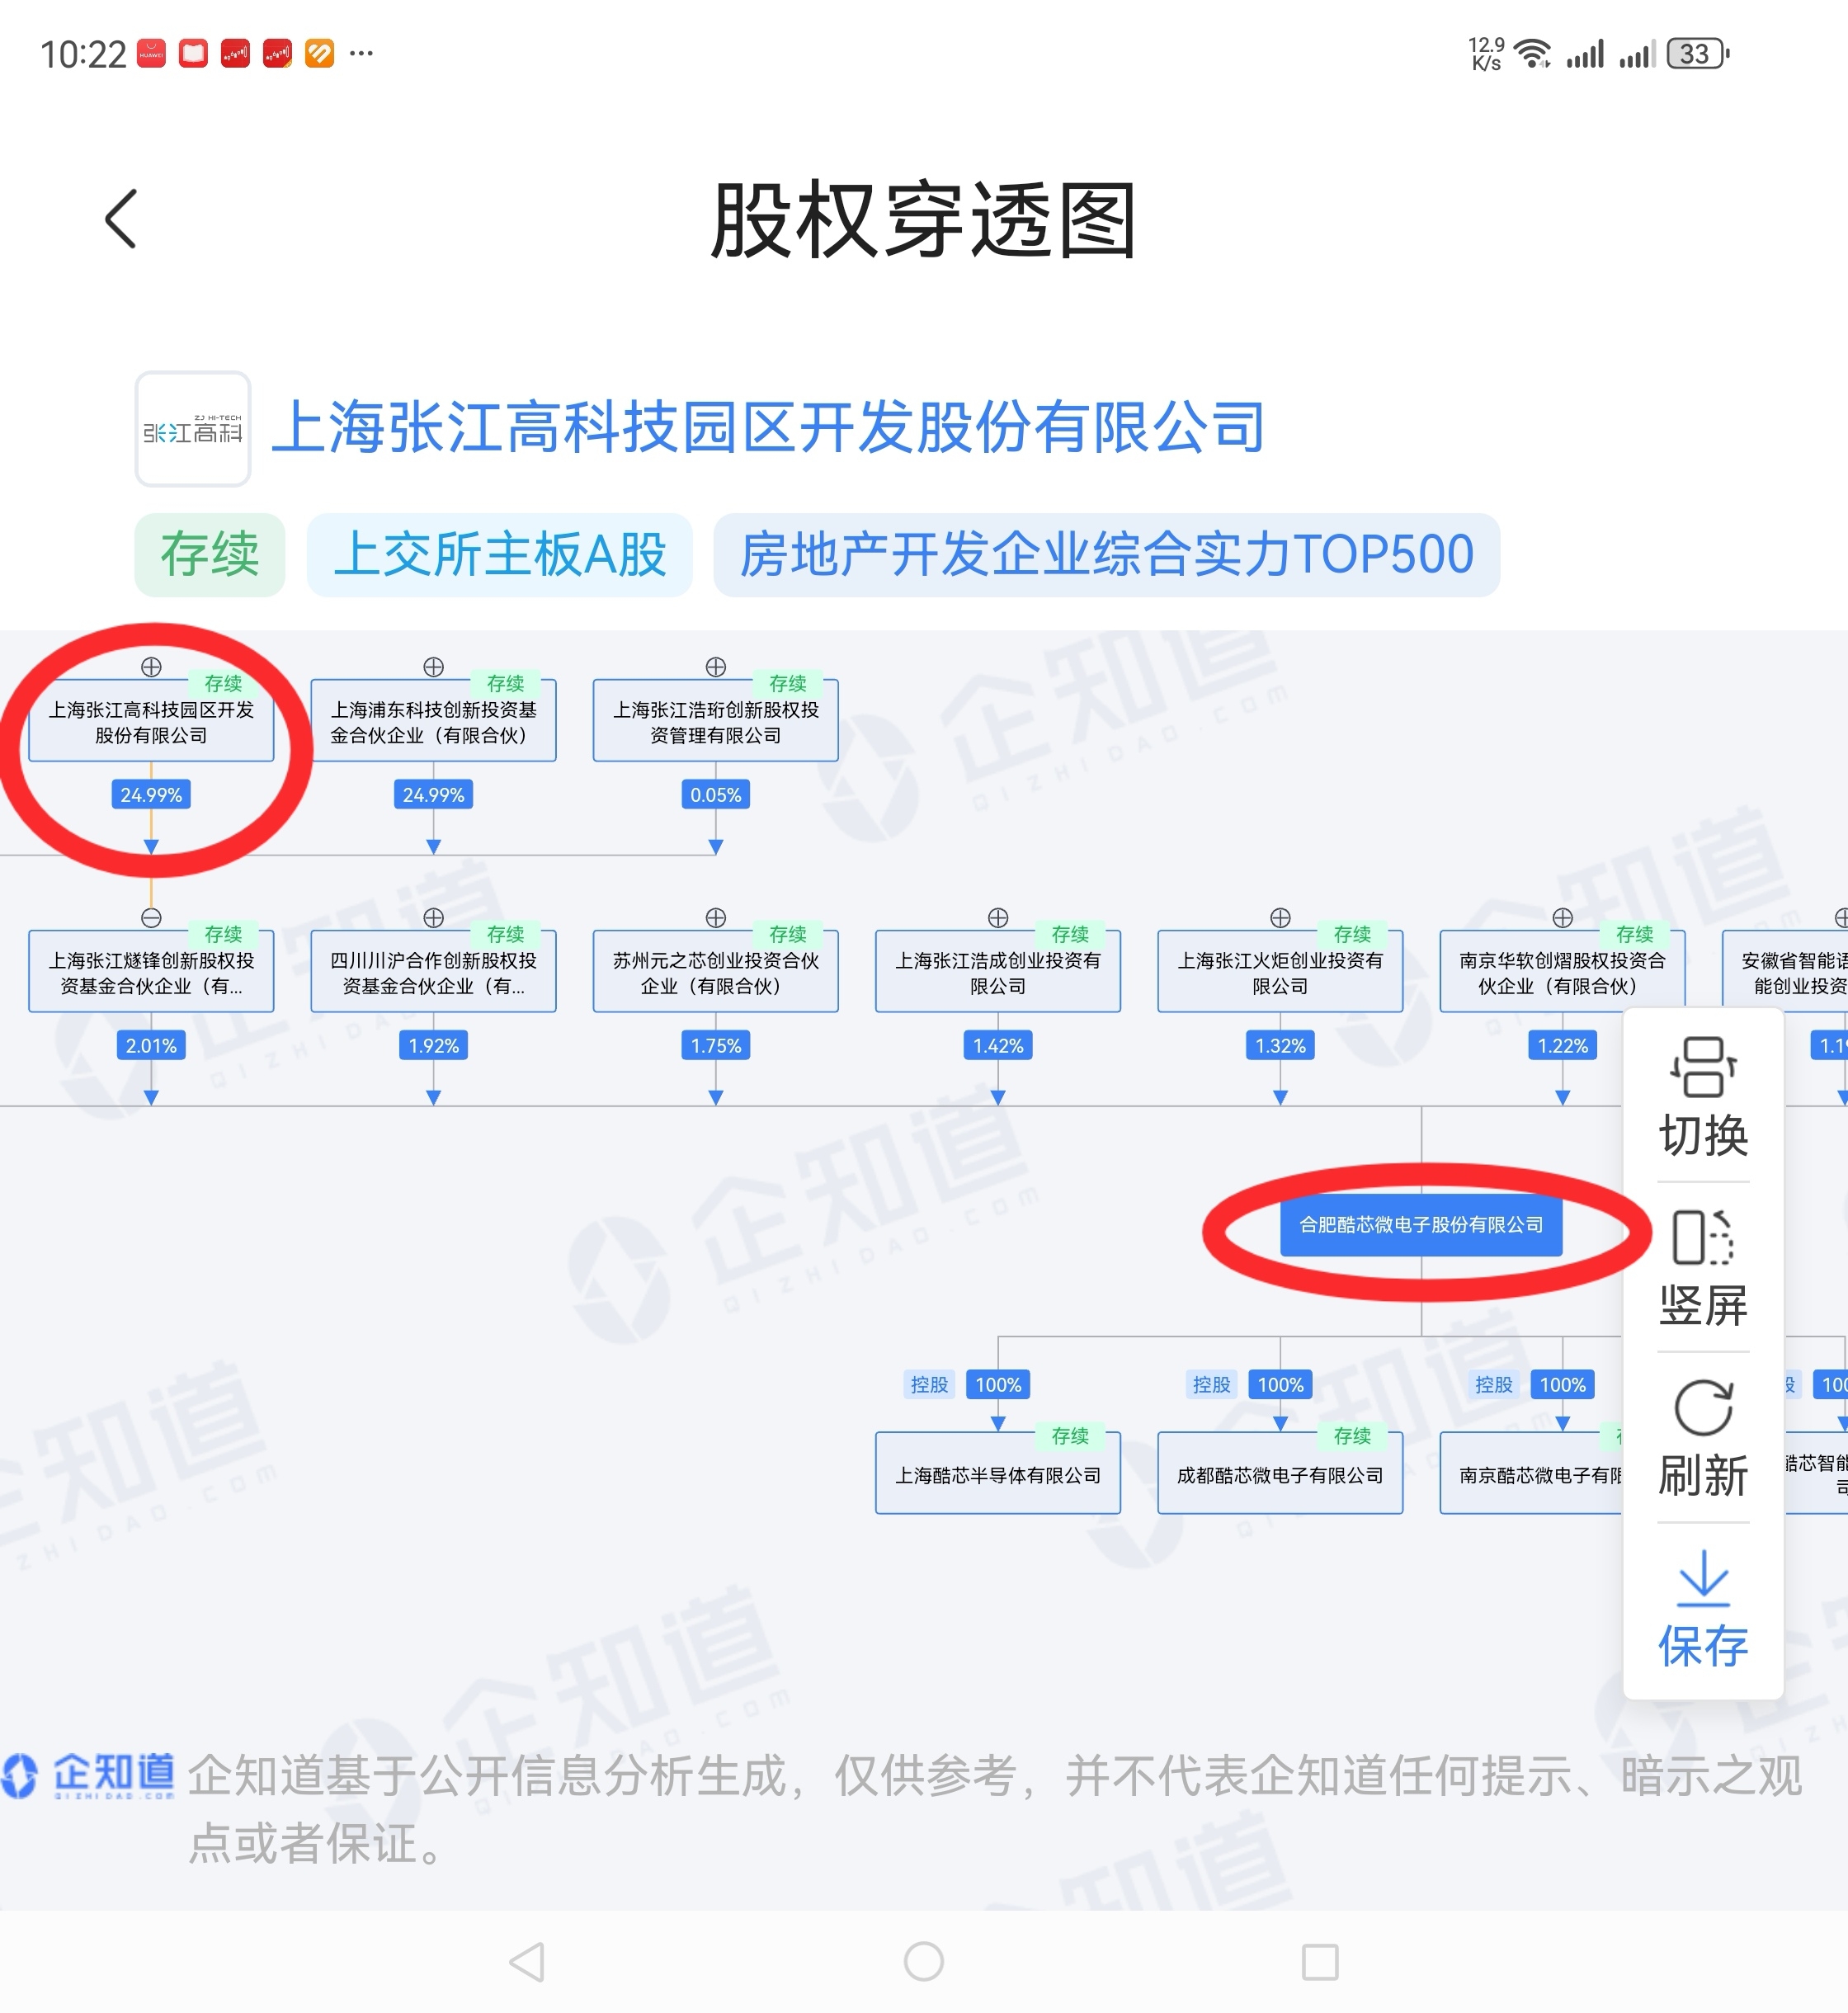Expand 四川川沪合作创新股权投资 node plus

pyautogui.click(x=433, y=918)
